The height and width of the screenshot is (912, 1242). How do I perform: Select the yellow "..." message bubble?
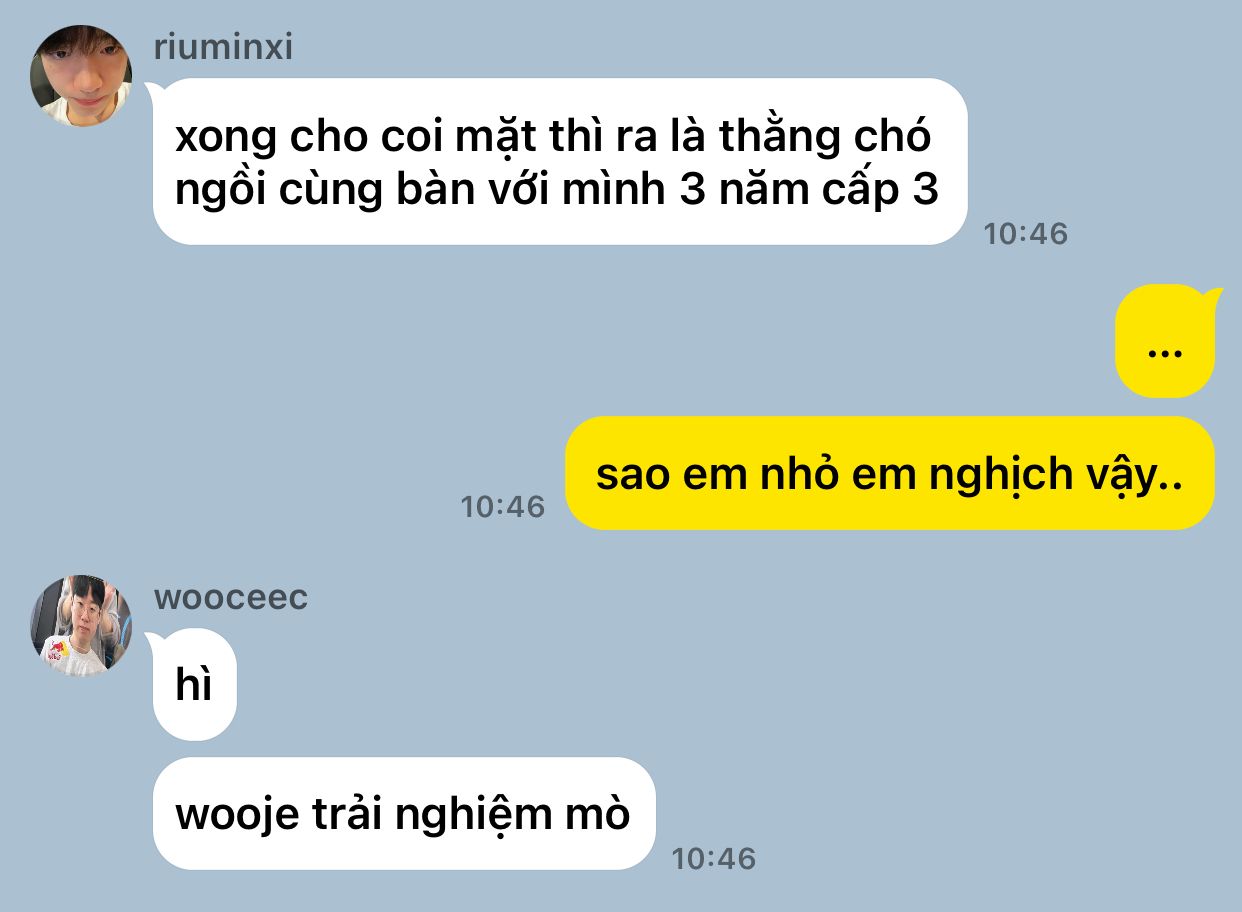pyautogui.click(x=1165, y=341)
